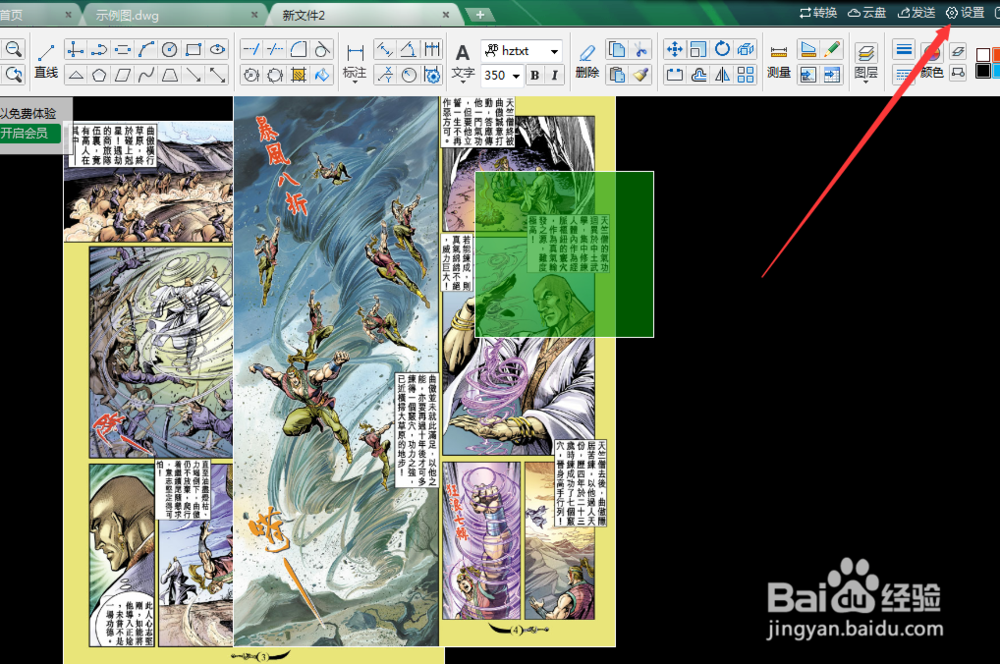Image resolution: width=1000 pixels, height=664 pixels.
Task: Click the trim line tool
Action: (x=275, y=50)
